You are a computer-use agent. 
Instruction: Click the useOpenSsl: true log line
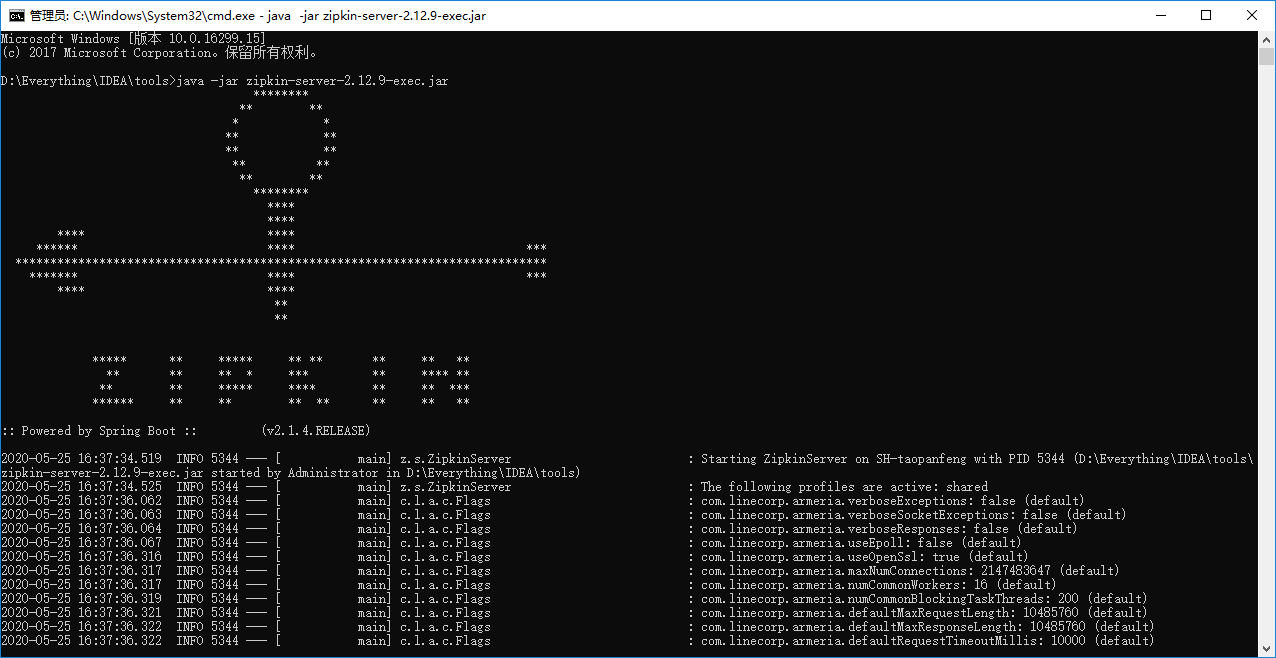coord(515,556)
